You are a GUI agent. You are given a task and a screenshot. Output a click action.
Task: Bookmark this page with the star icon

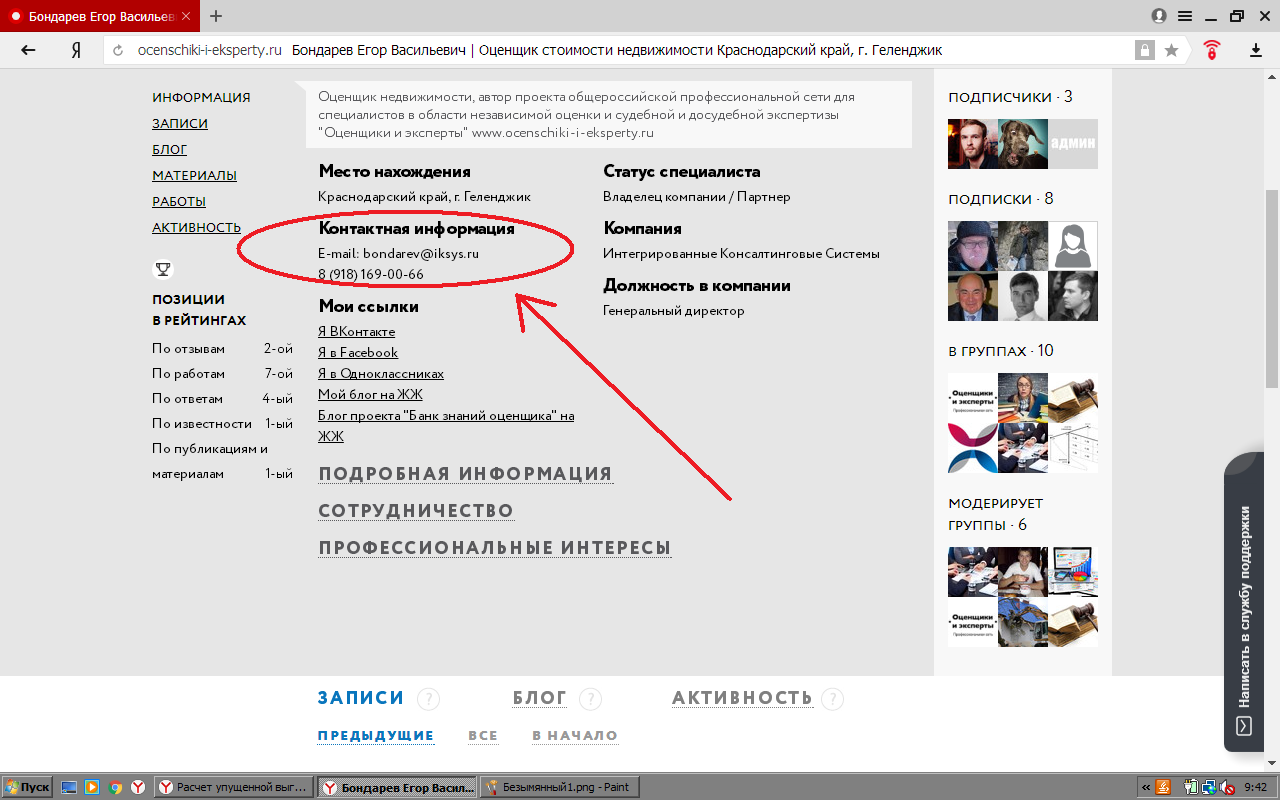pos(1171,50)
